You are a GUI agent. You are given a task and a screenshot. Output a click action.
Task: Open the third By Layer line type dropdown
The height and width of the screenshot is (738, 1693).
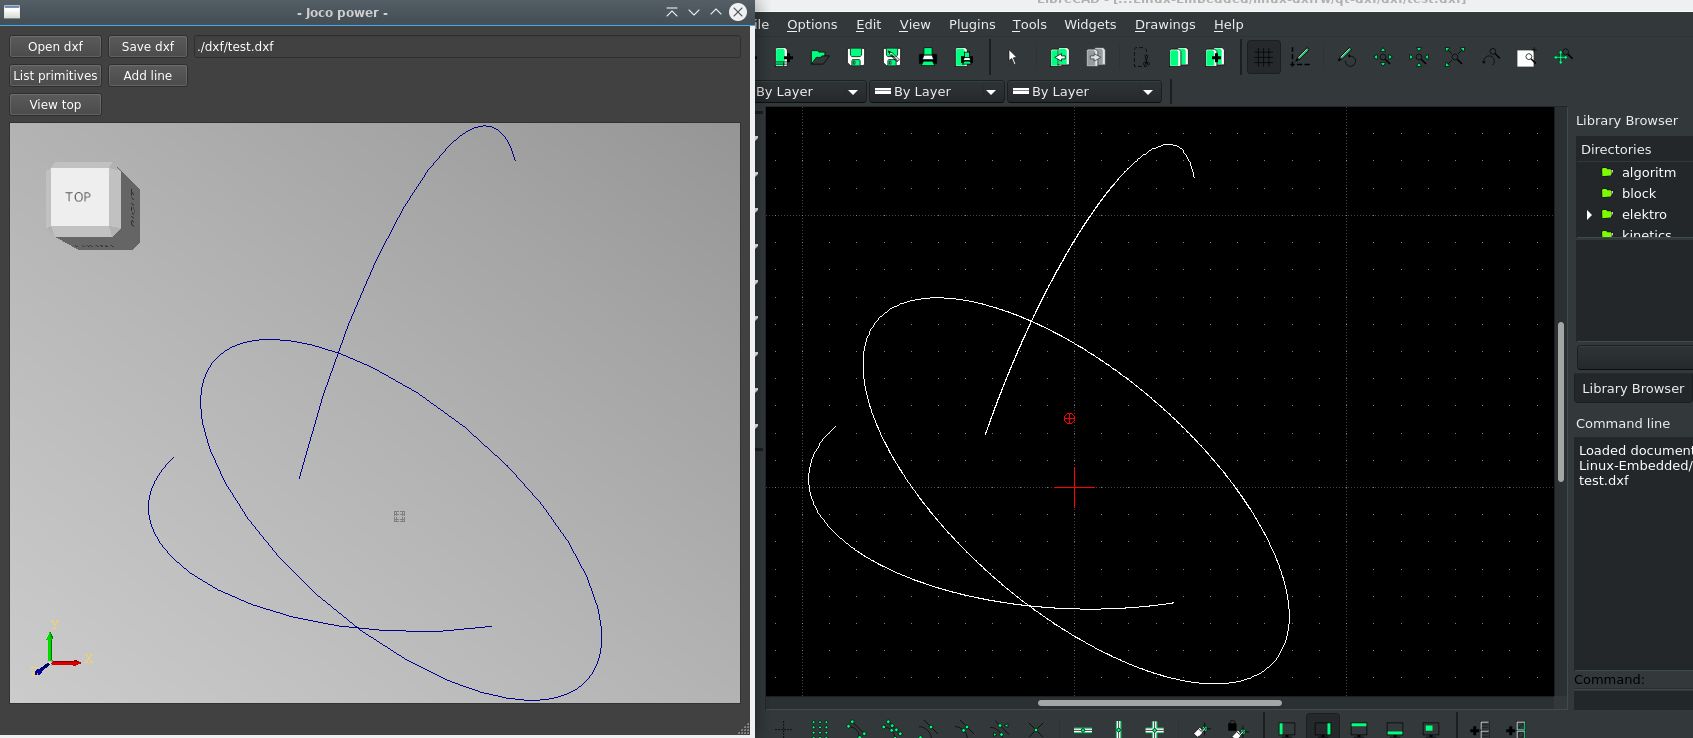tap(1084, 91)
